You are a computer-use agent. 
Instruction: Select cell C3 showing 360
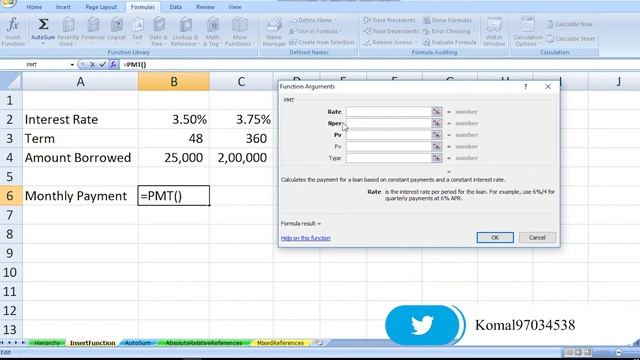(x=241, y=138)
